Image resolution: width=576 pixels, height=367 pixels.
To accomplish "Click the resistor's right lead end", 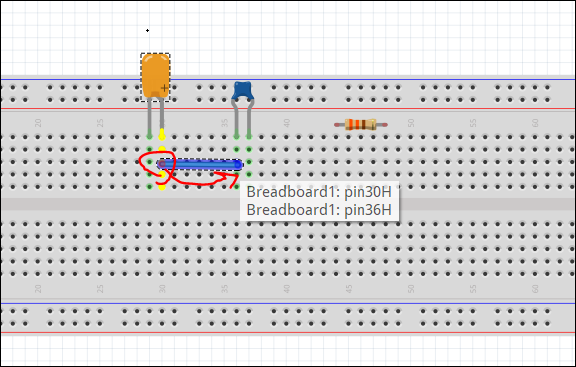I will [x=385, y=125].
